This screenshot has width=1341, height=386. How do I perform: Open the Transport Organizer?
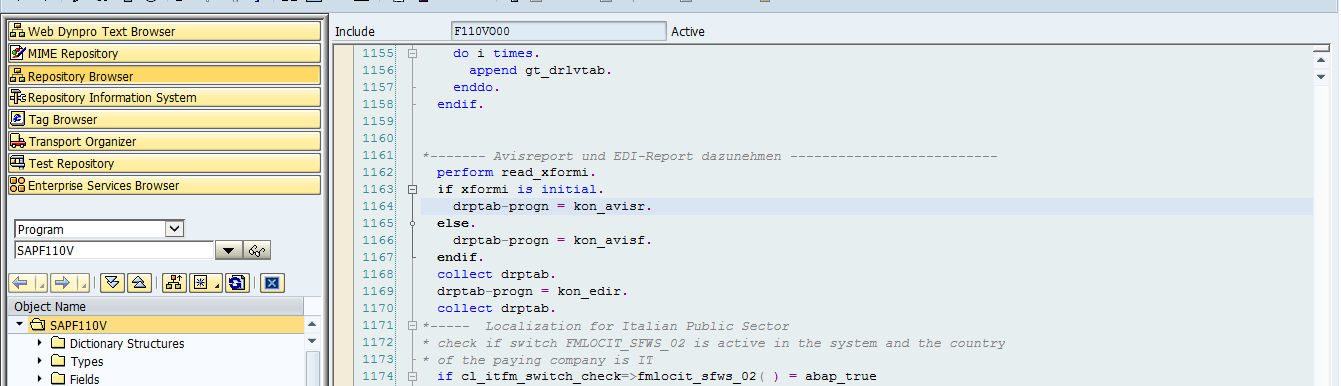point(164,142)
